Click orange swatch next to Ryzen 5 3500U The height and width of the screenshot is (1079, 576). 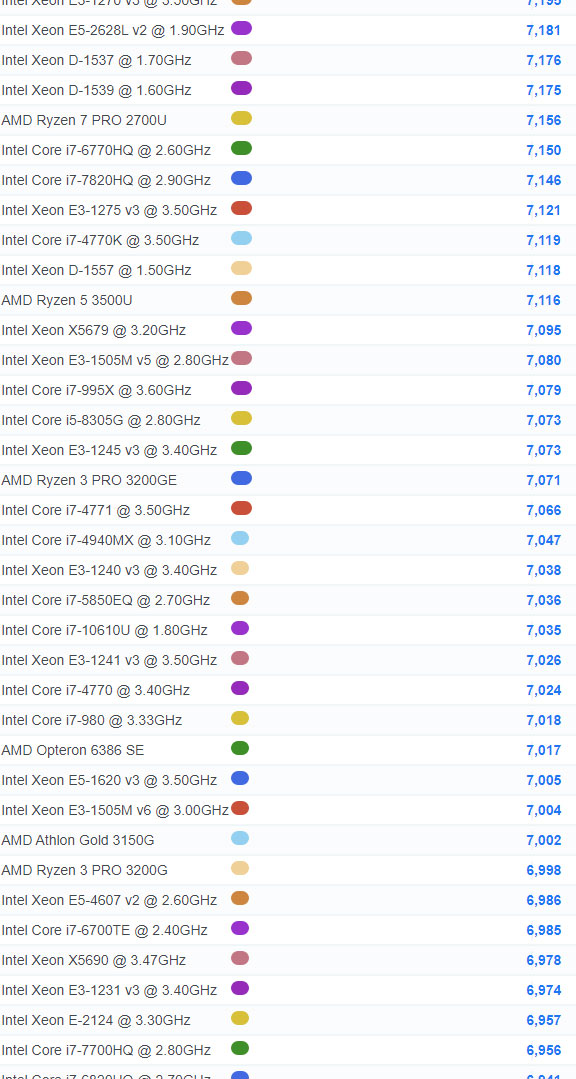(x=242, y=298)
